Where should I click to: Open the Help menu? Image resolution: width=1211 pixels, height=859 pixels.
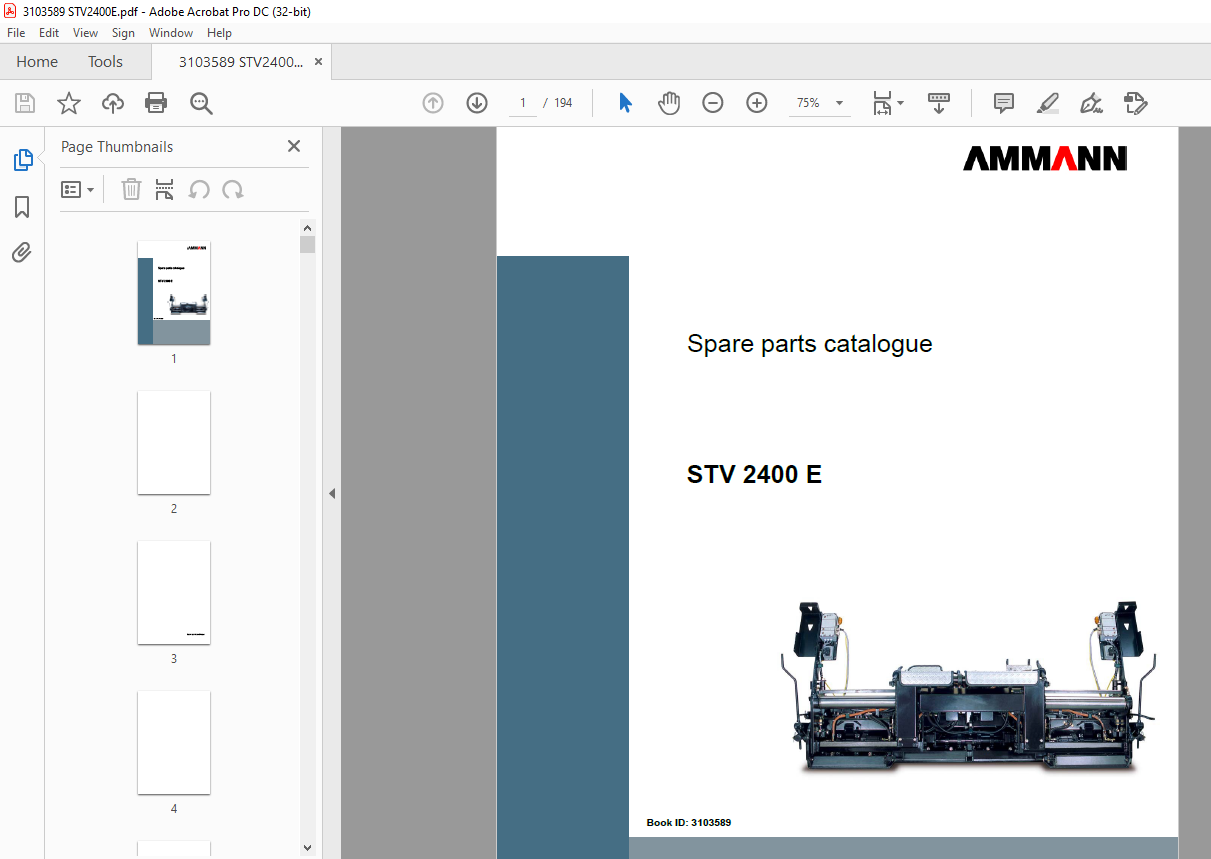coord(219,33)
